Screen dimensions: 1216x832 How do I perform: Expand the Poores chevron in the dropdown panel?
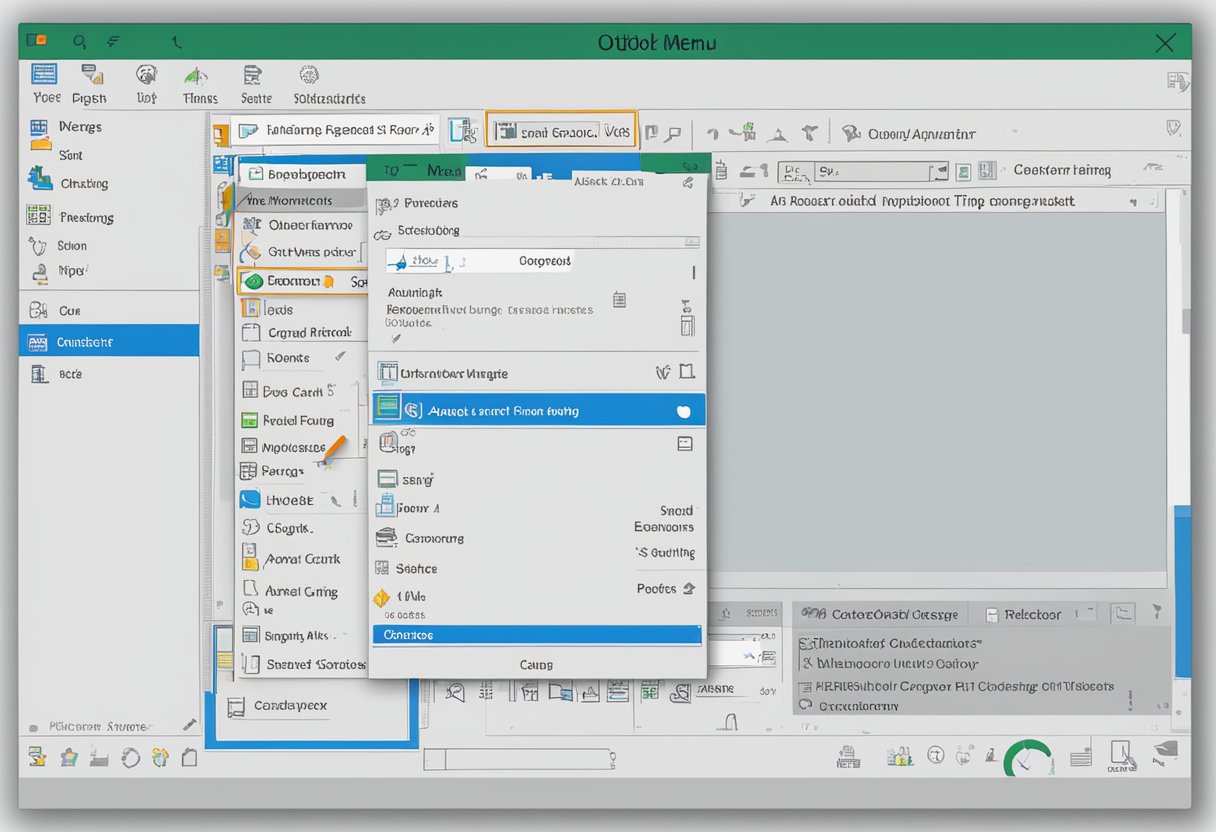click(691, 589)
